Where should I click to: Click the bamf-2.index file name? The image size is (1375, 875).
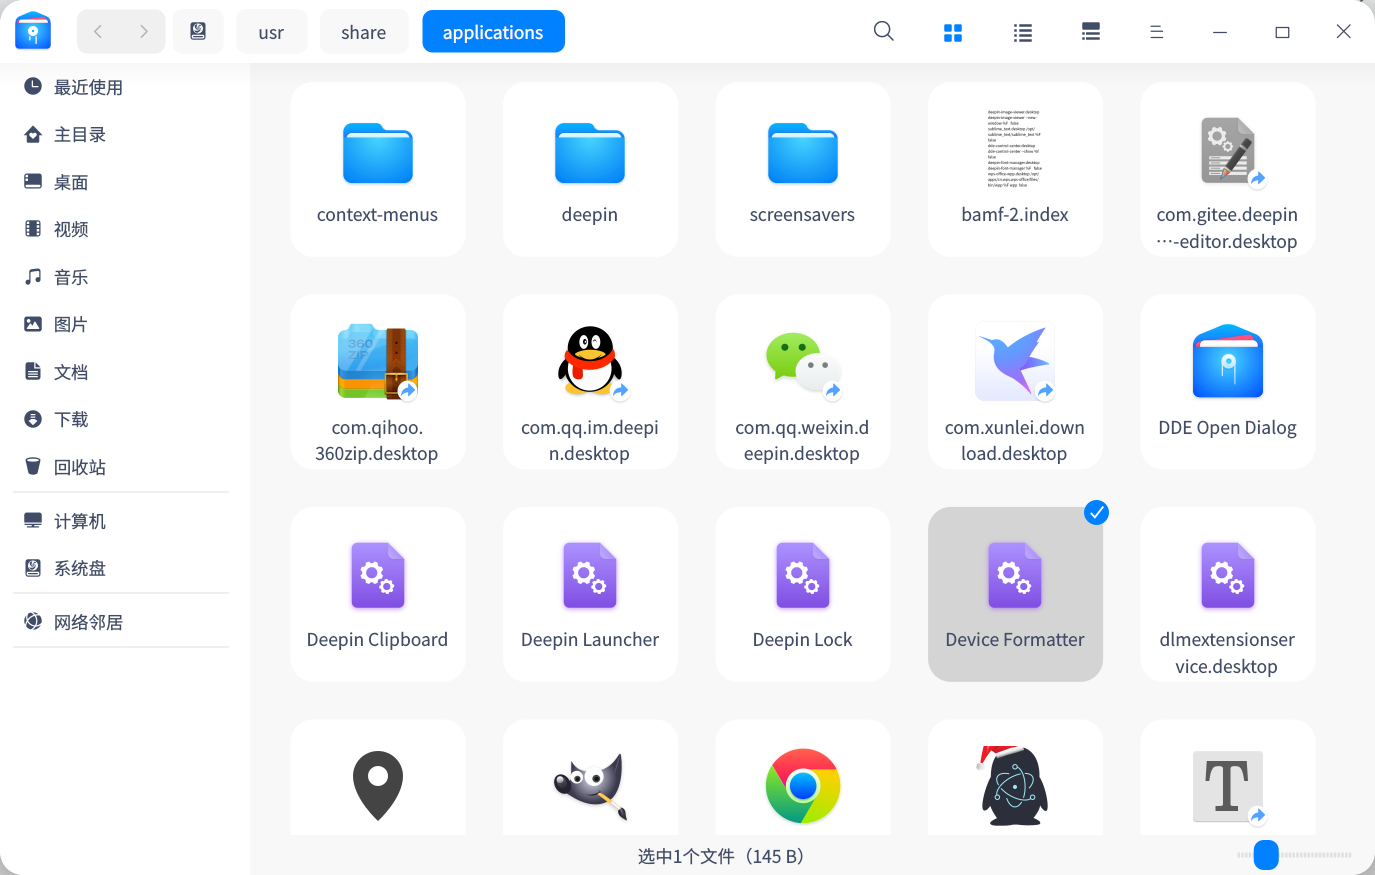[1015, 214]
